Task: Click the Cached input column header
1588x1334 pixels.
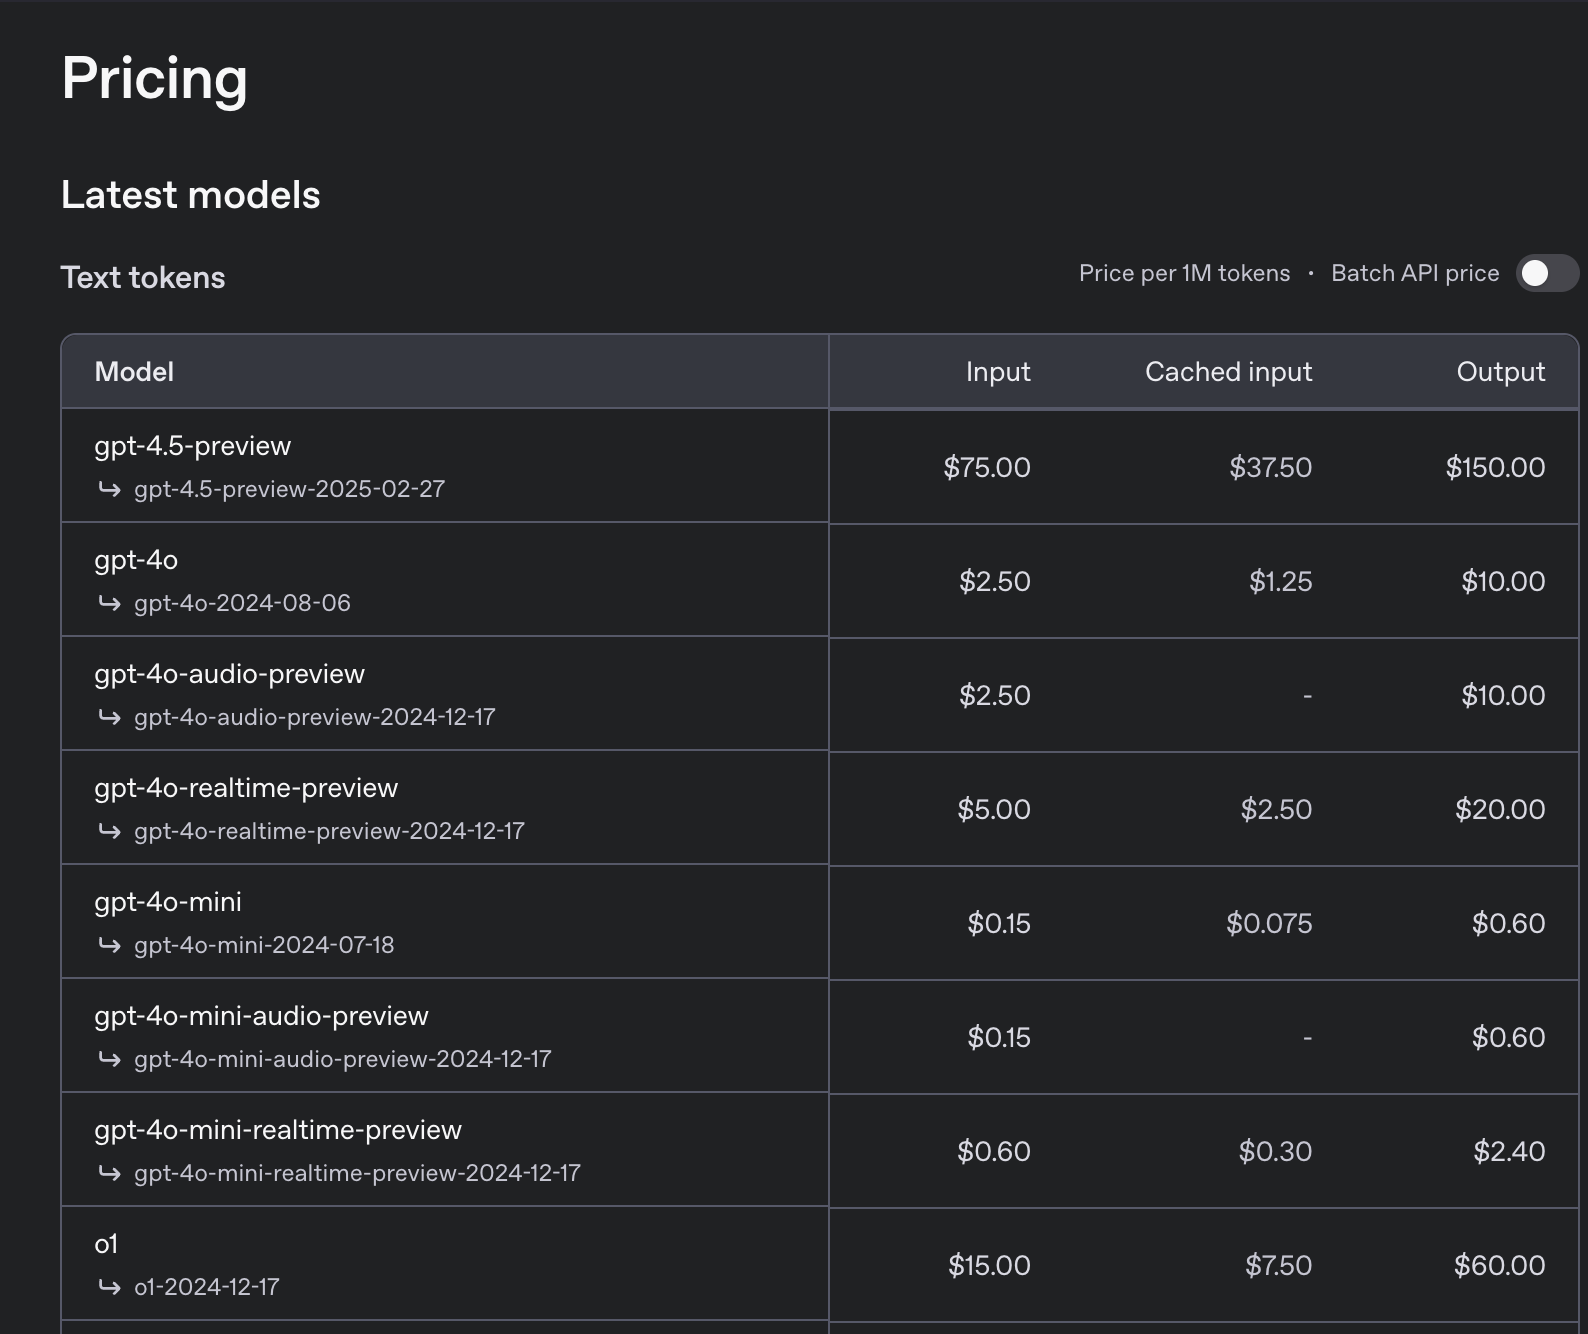Action: click(1227, 372)
